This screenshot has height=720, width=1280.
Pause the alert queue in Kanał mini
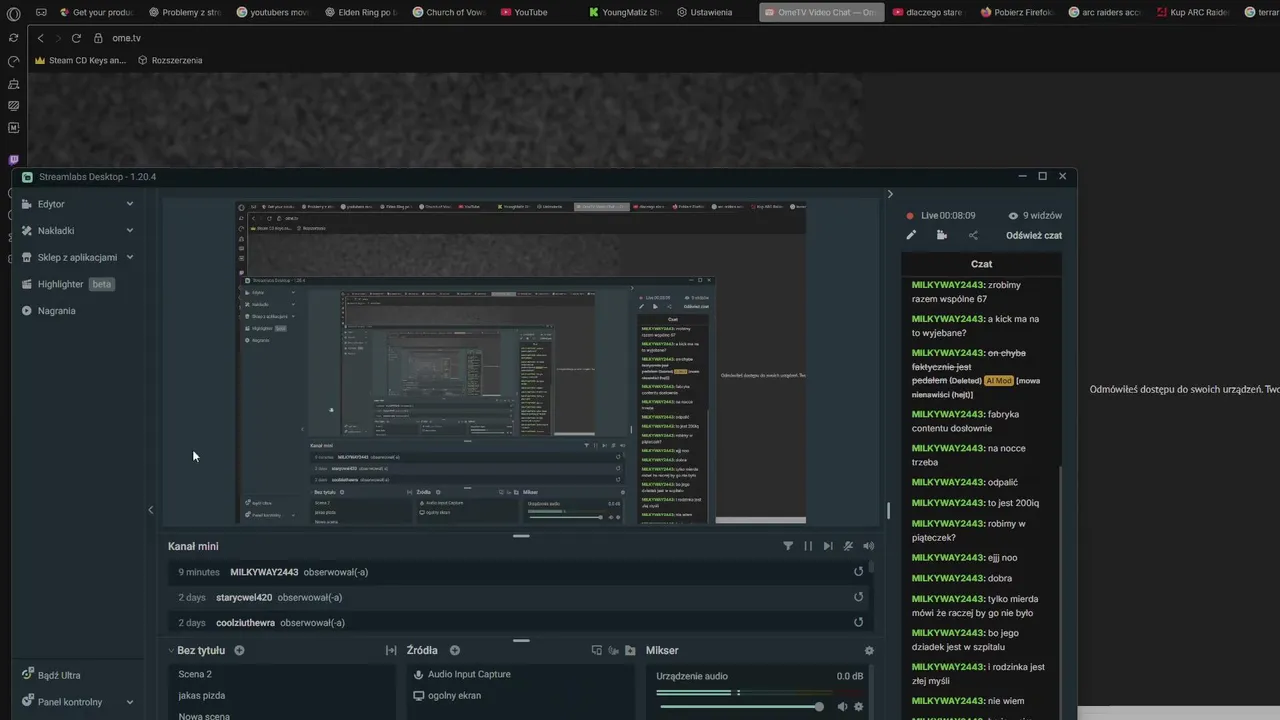pyautogui.click(x=808, y=546)
